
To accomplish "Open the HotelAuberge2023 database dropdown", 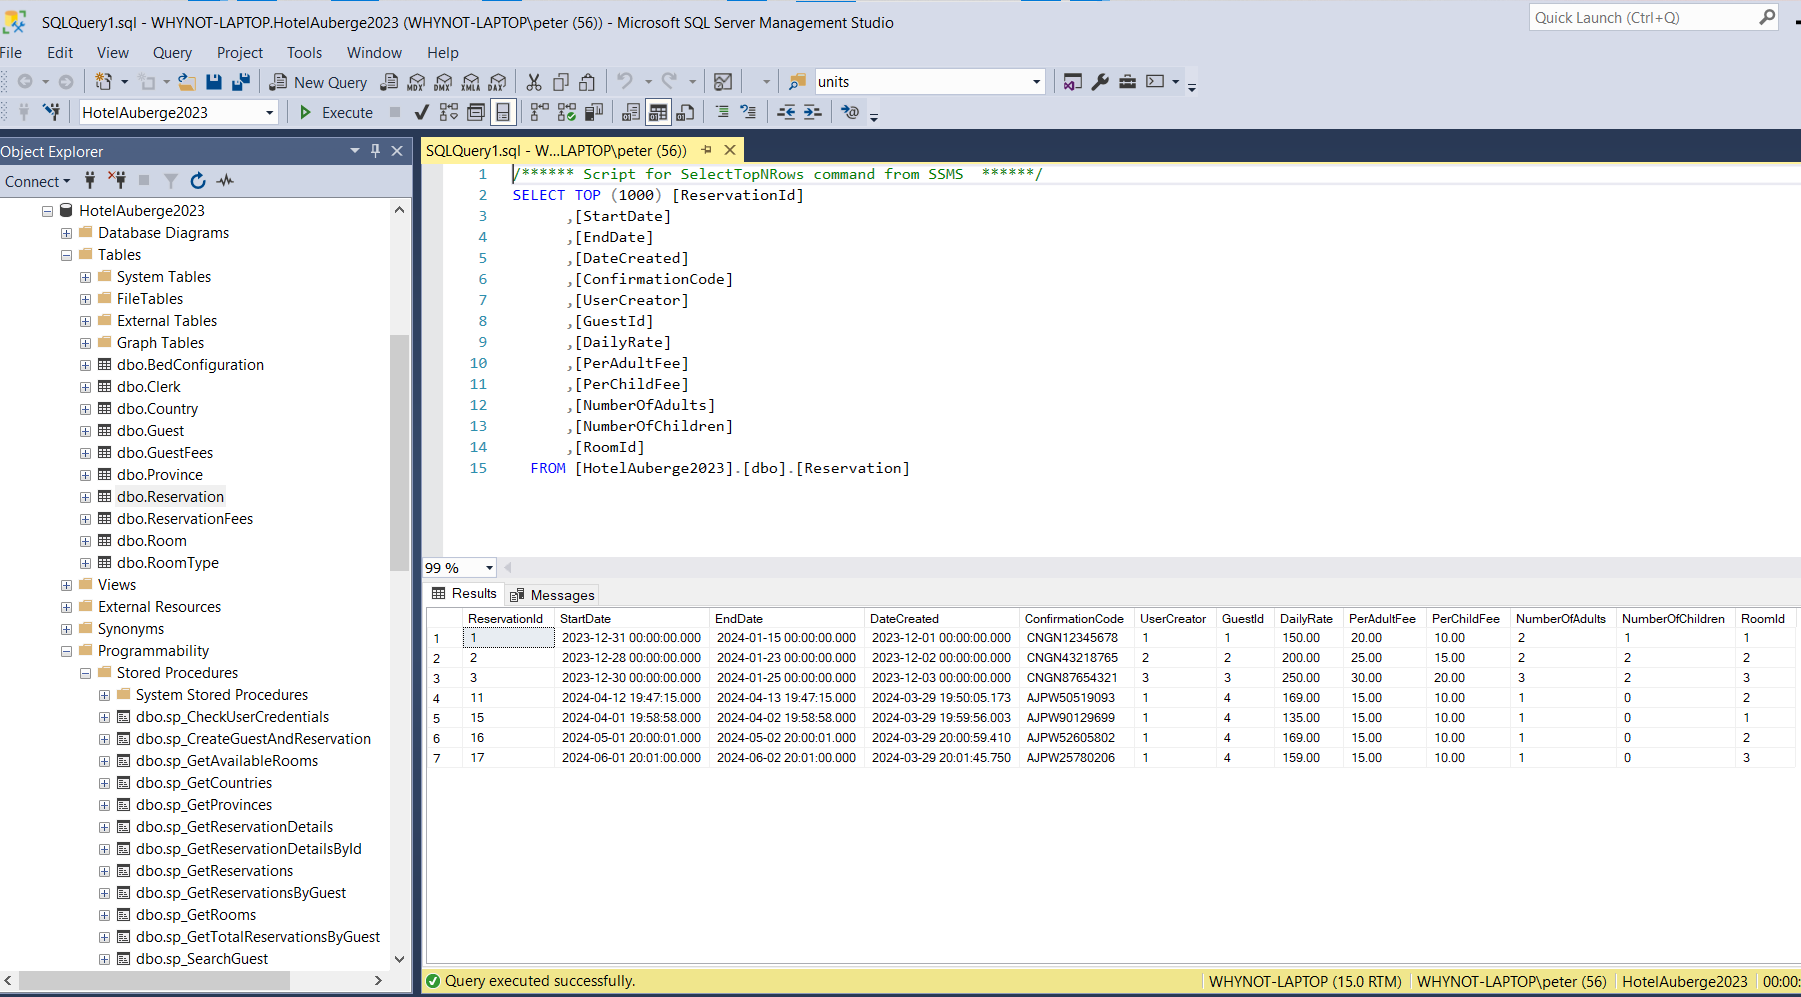I will click(x=269, y=113).
